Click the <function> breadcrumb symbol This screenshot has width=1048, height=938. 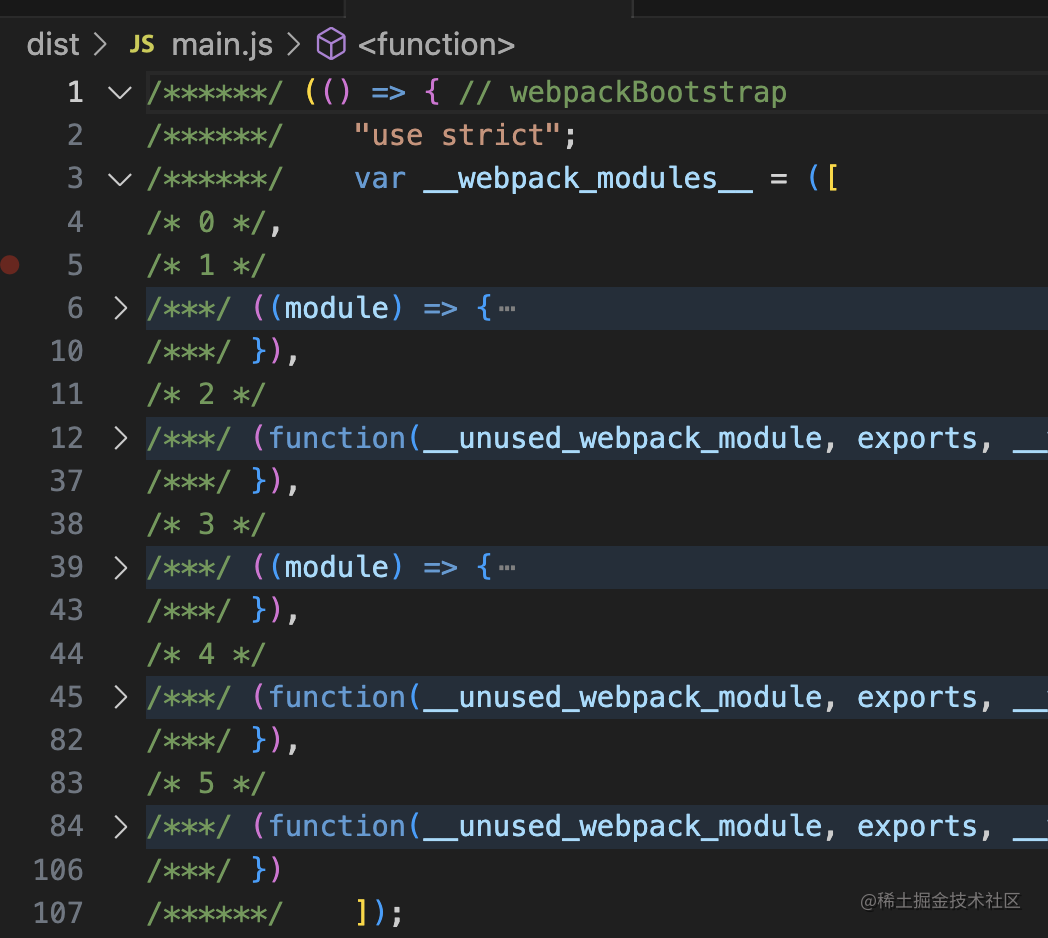point(436,45)
